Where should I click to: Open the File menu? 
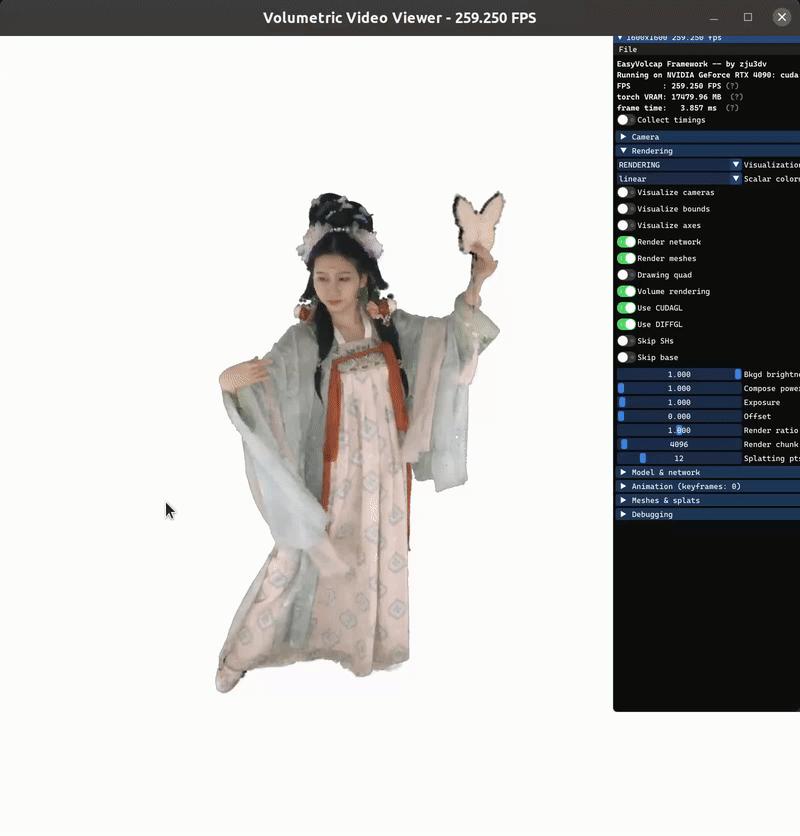point(628,50)
